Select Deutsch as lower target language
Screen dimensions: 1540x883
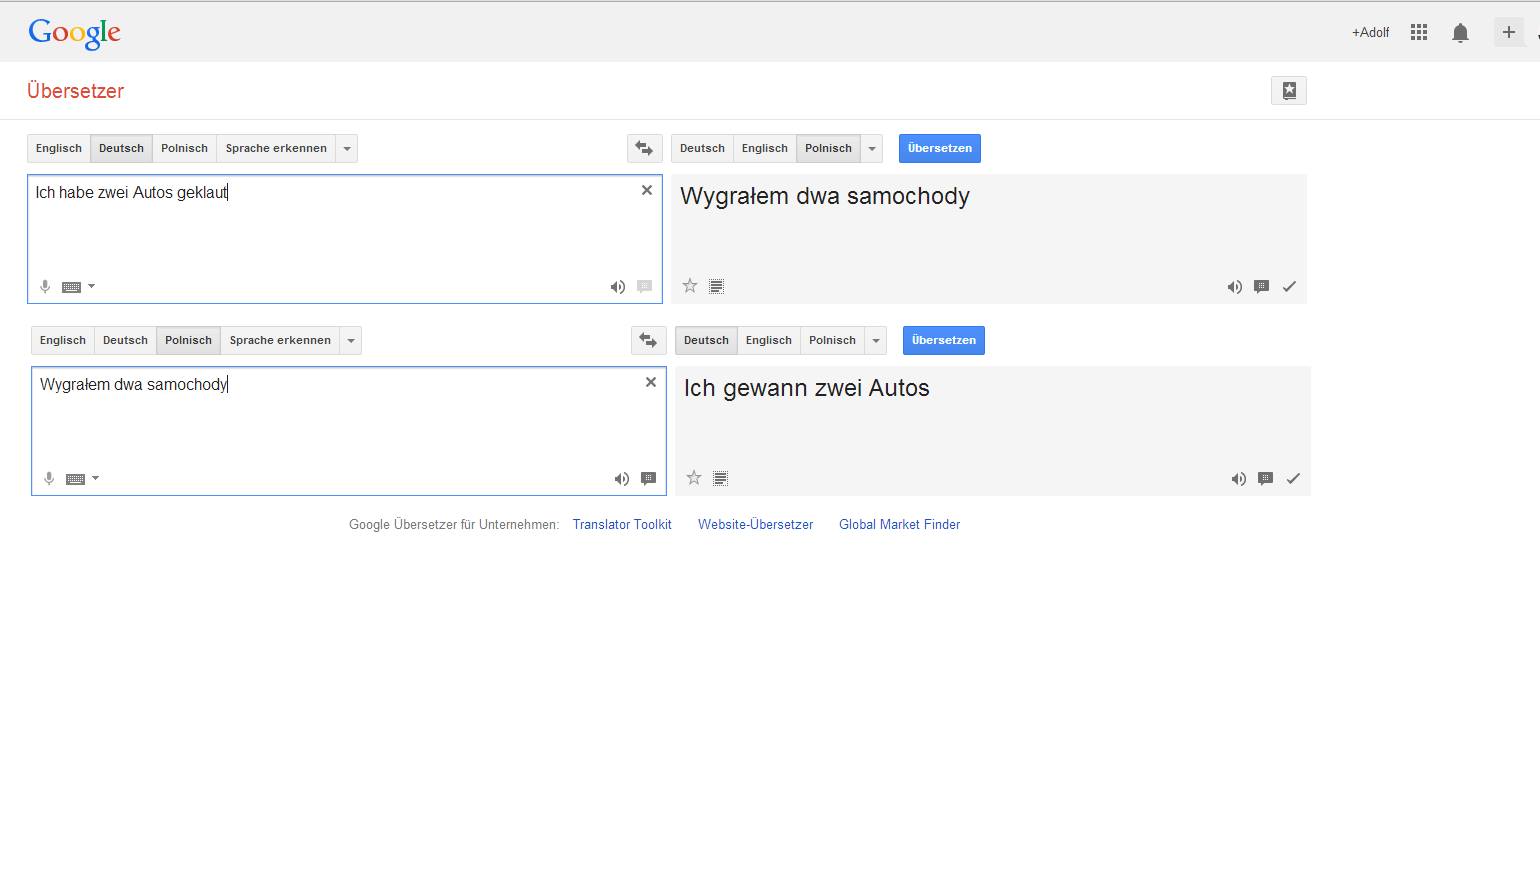[x=706, y=340]
